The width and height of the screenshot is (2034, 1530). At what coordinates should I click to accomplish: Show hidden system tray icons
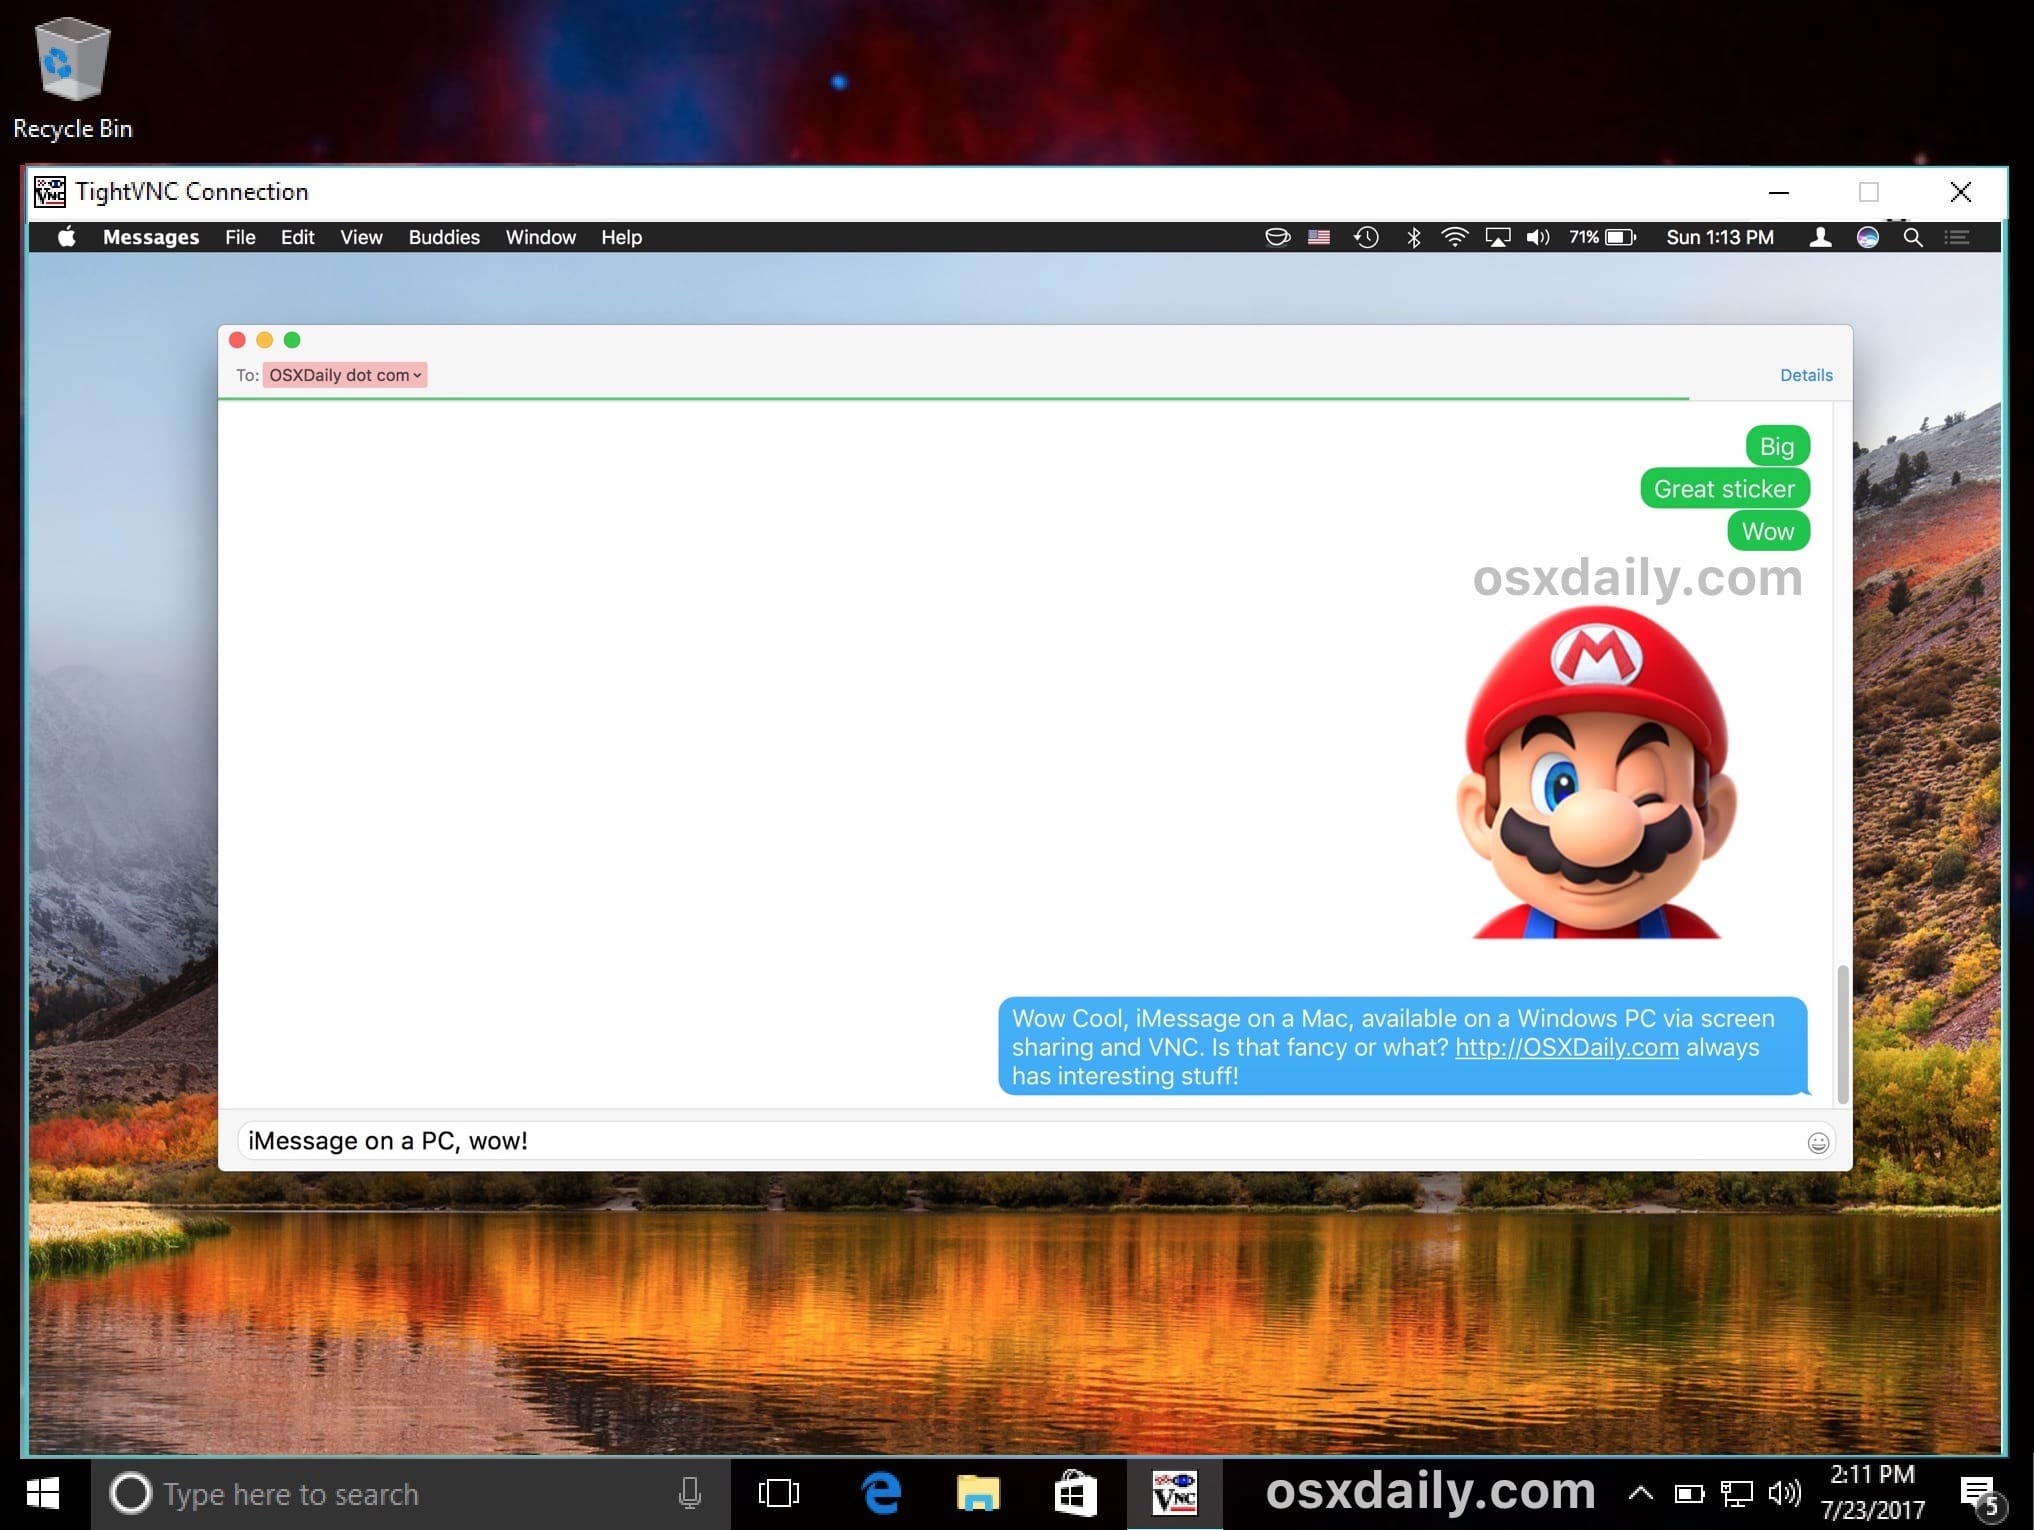[1640, 1494]
